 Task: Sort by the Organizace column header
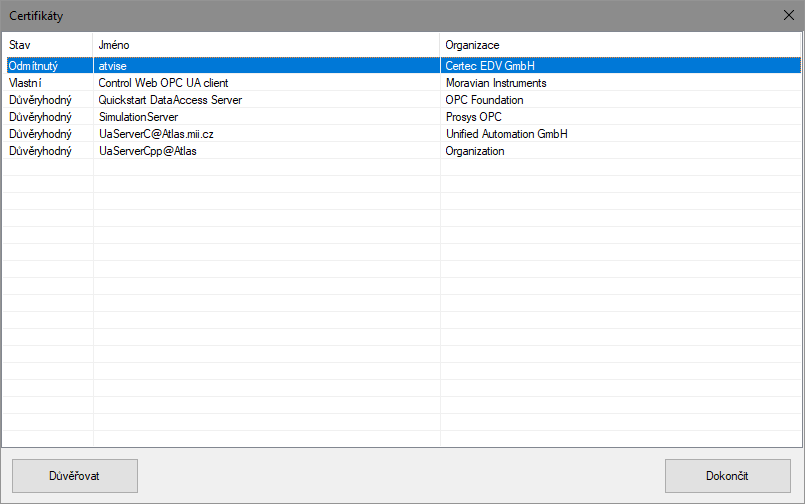click(x=620, y=45)
